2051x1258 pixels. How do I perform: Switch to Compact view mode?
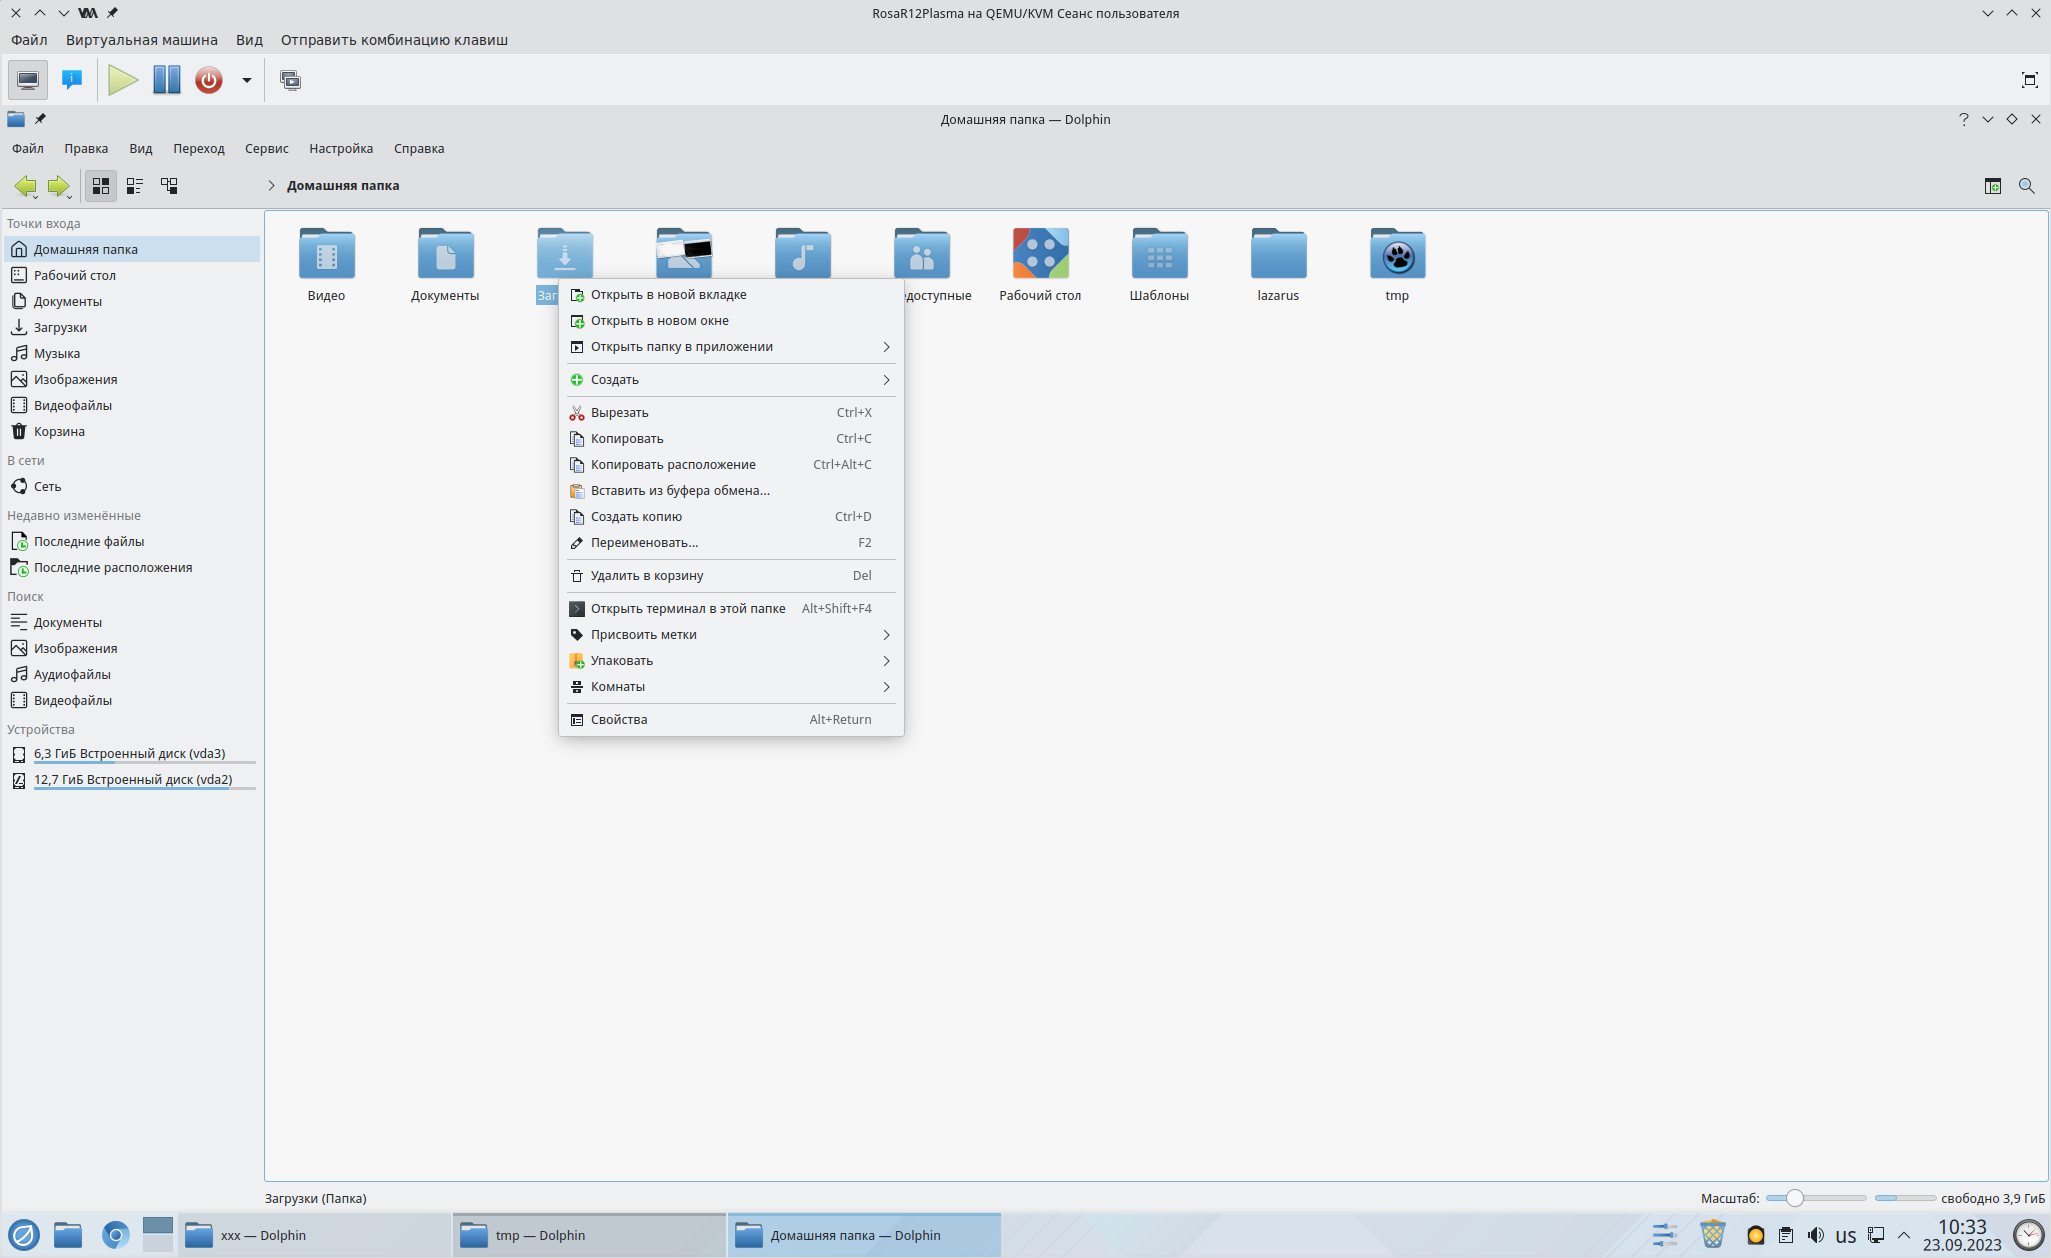pyautogui.click(x=135, y=186)
